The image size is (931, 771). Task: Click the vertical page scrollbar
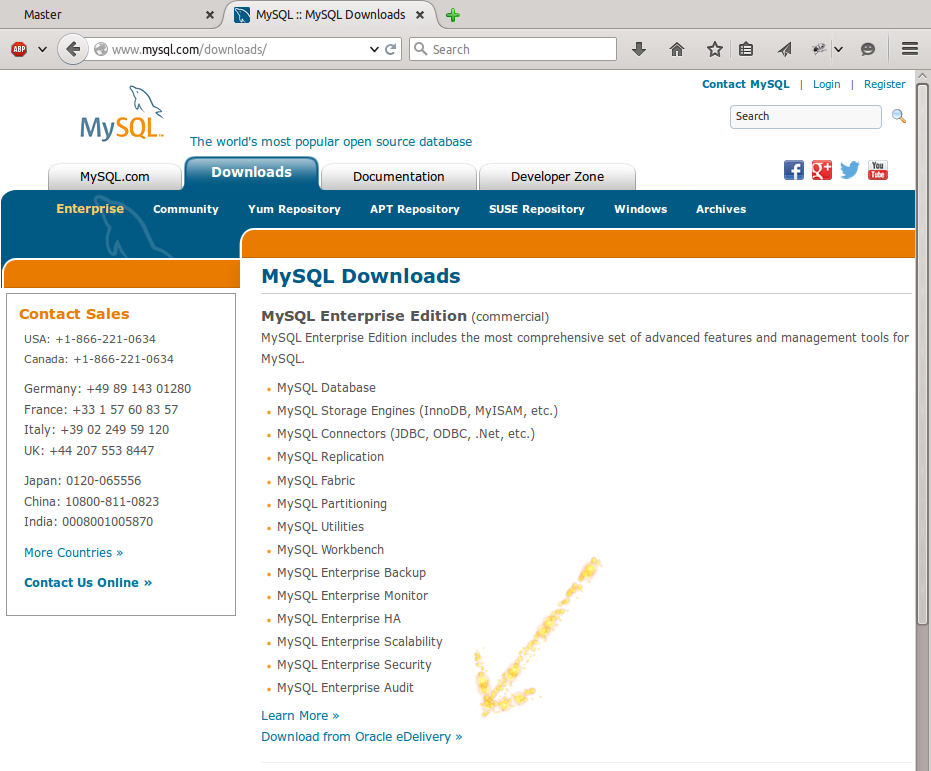click(x=922, y=356)
